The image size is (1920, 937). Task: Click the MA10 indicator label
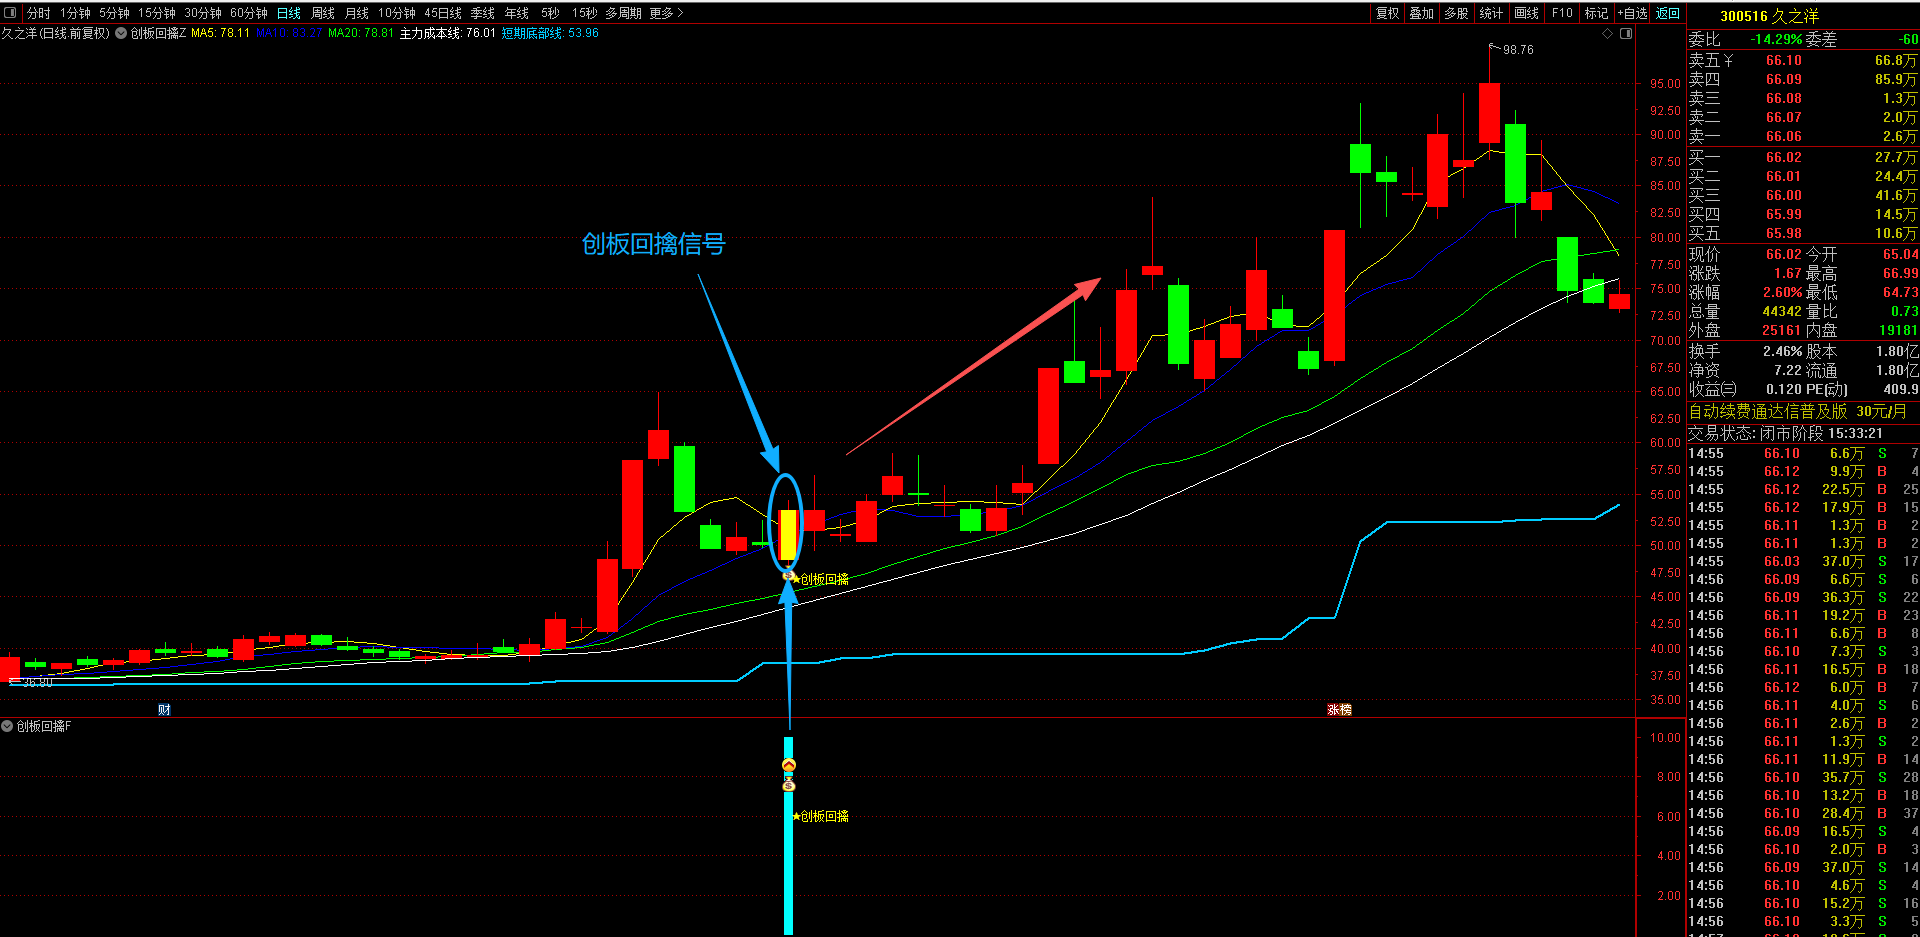coord(289,33)
